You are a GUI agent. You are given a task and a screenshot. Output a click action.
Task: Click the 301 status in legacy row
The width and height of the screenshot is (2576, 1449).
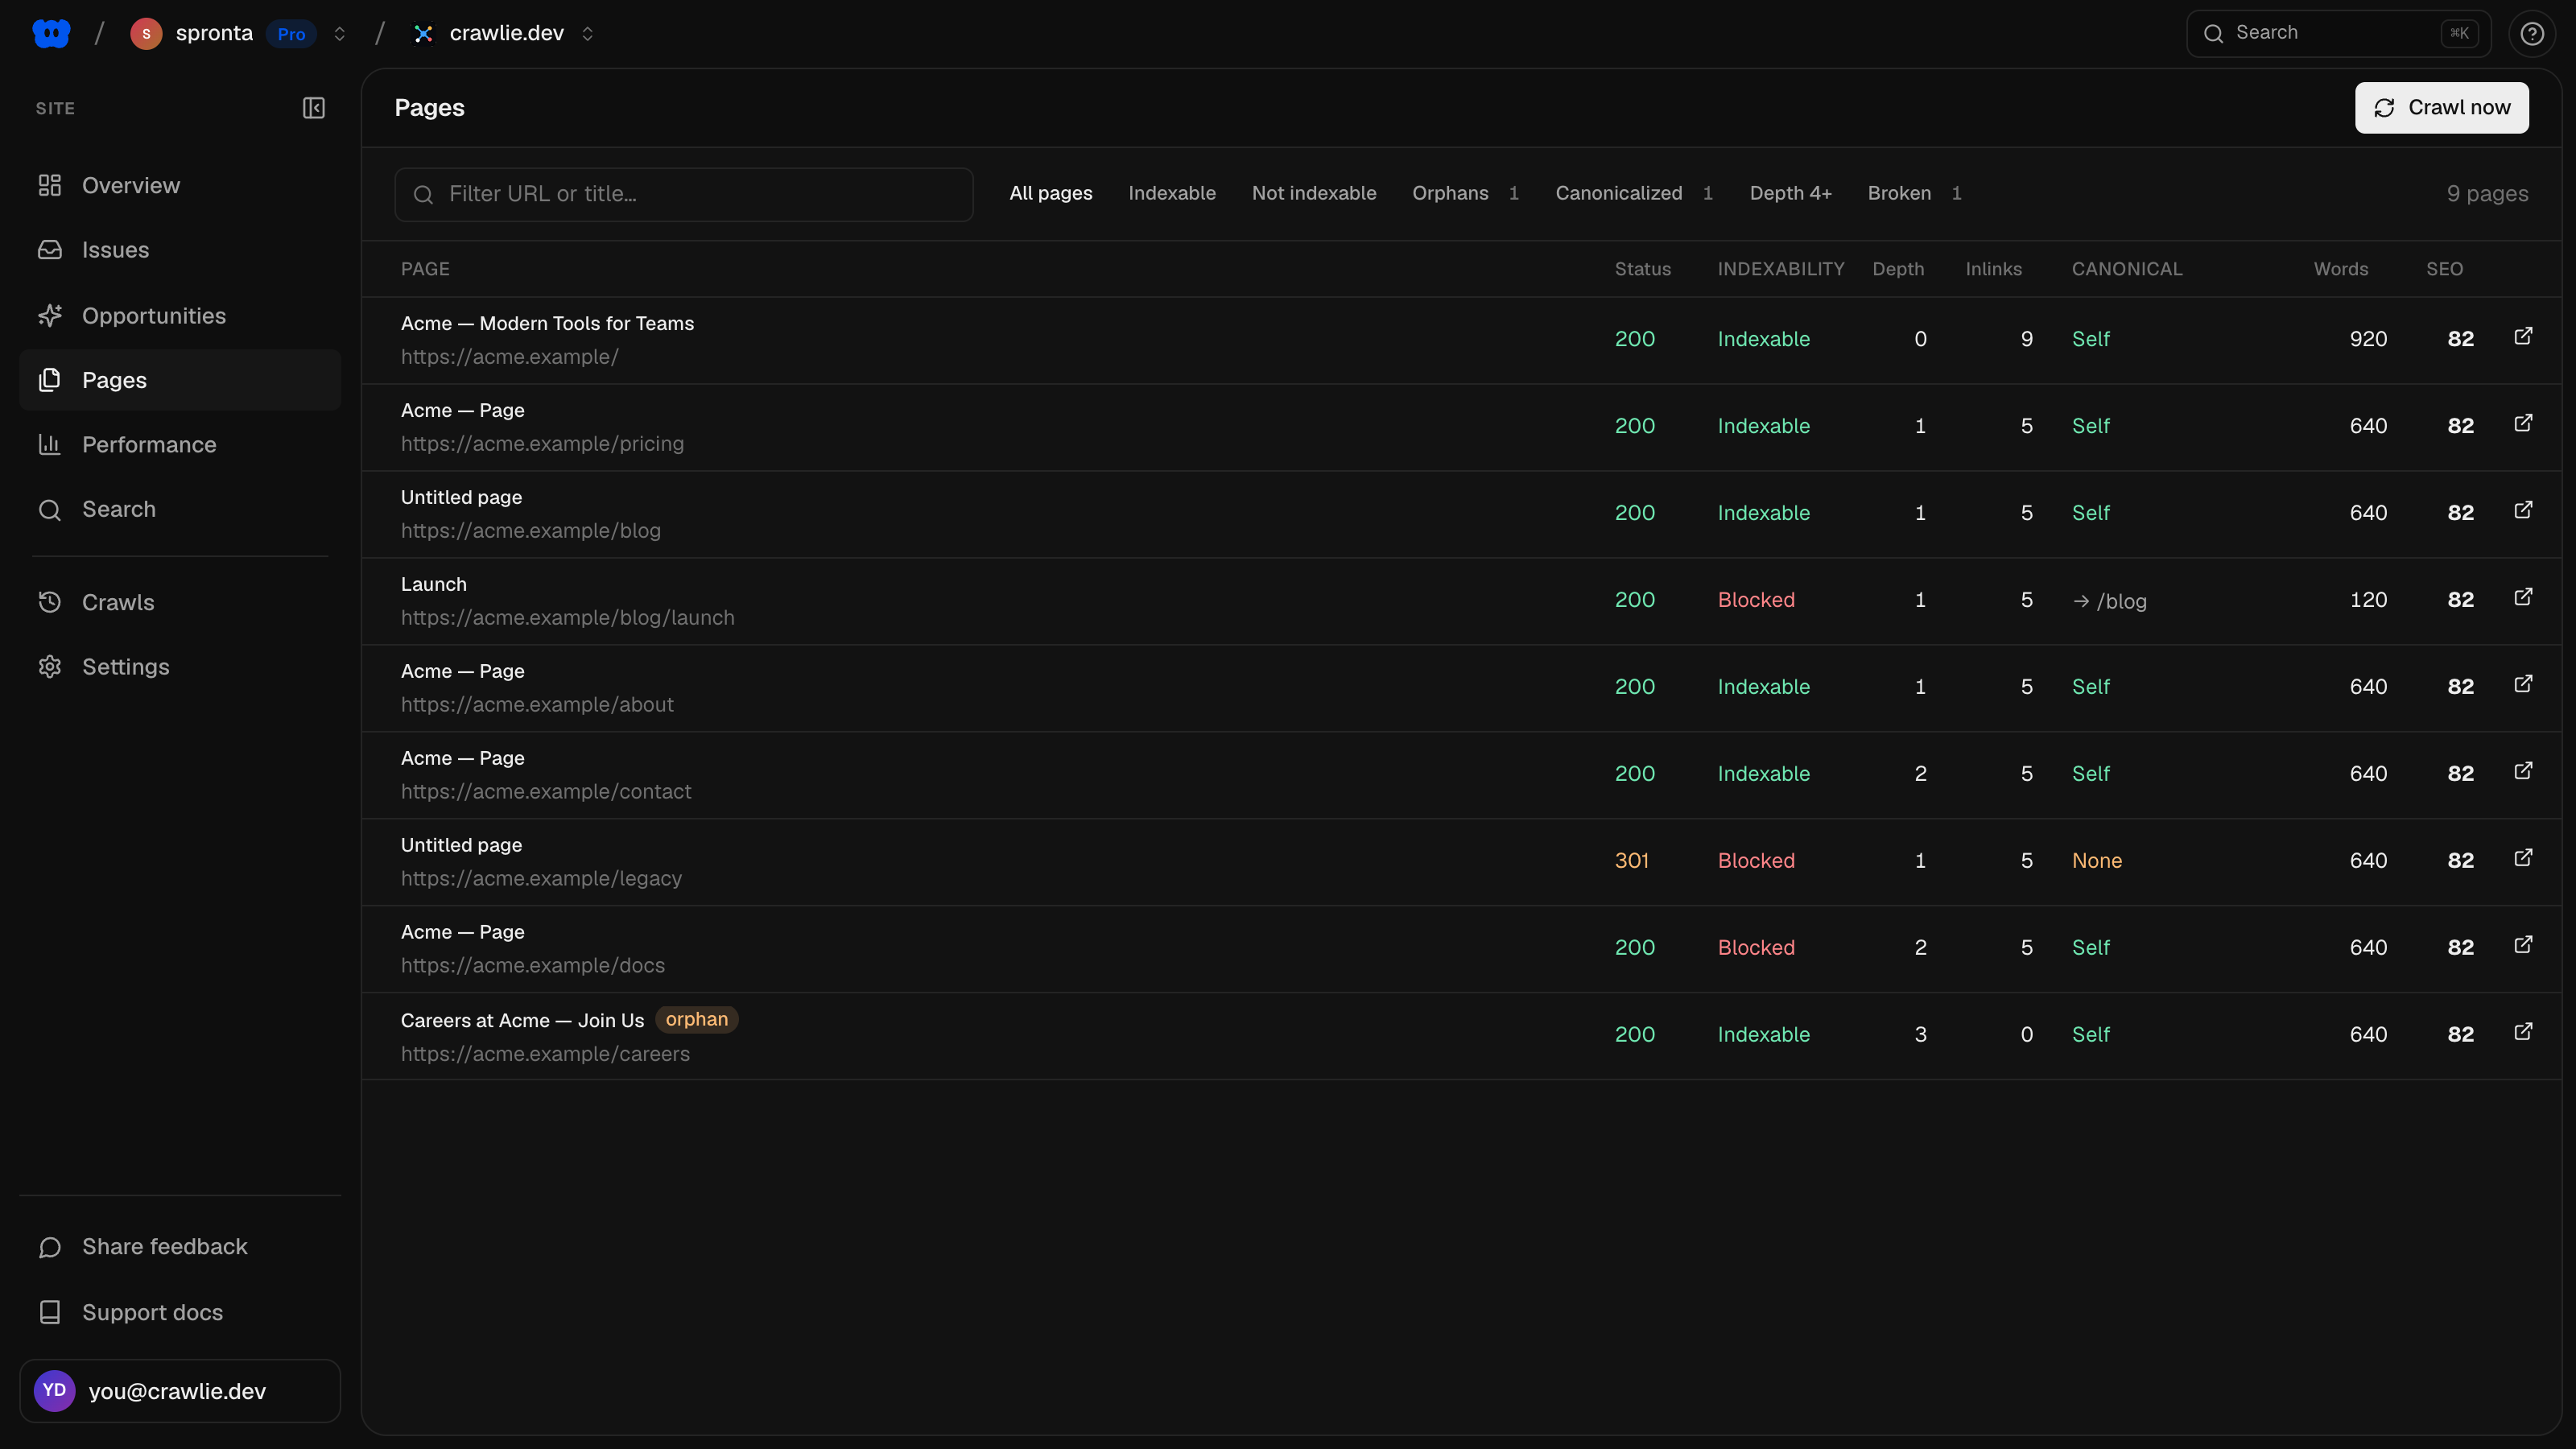pos(1631,860)
